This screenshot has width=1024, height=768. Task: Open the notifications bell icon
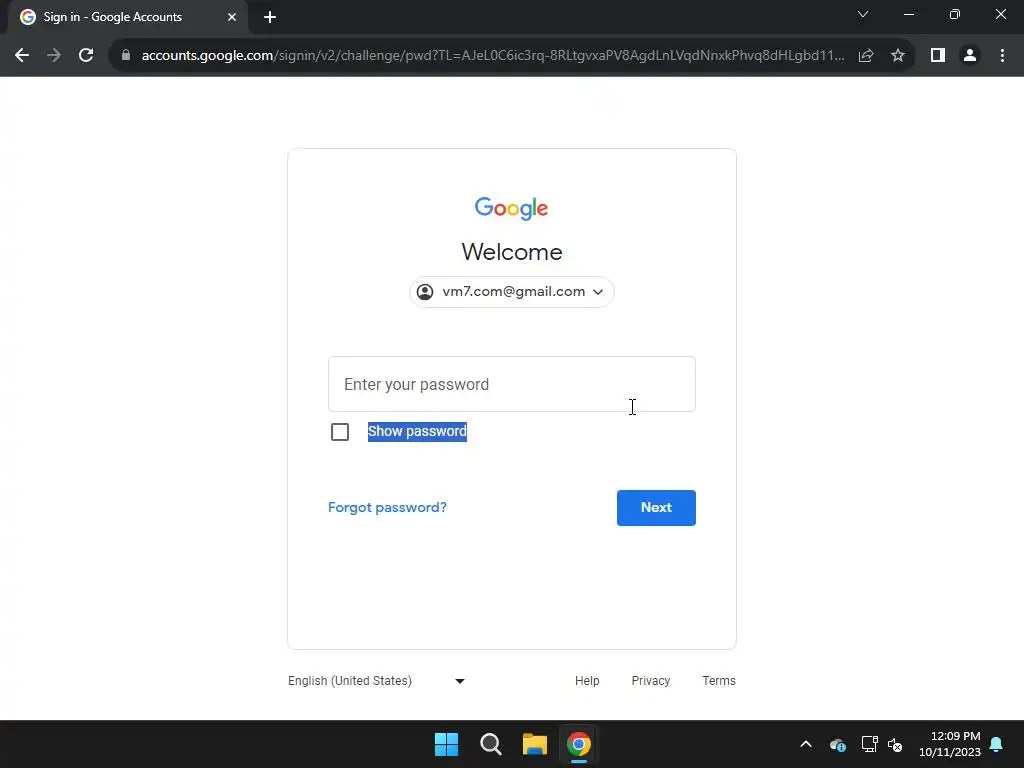997,744
